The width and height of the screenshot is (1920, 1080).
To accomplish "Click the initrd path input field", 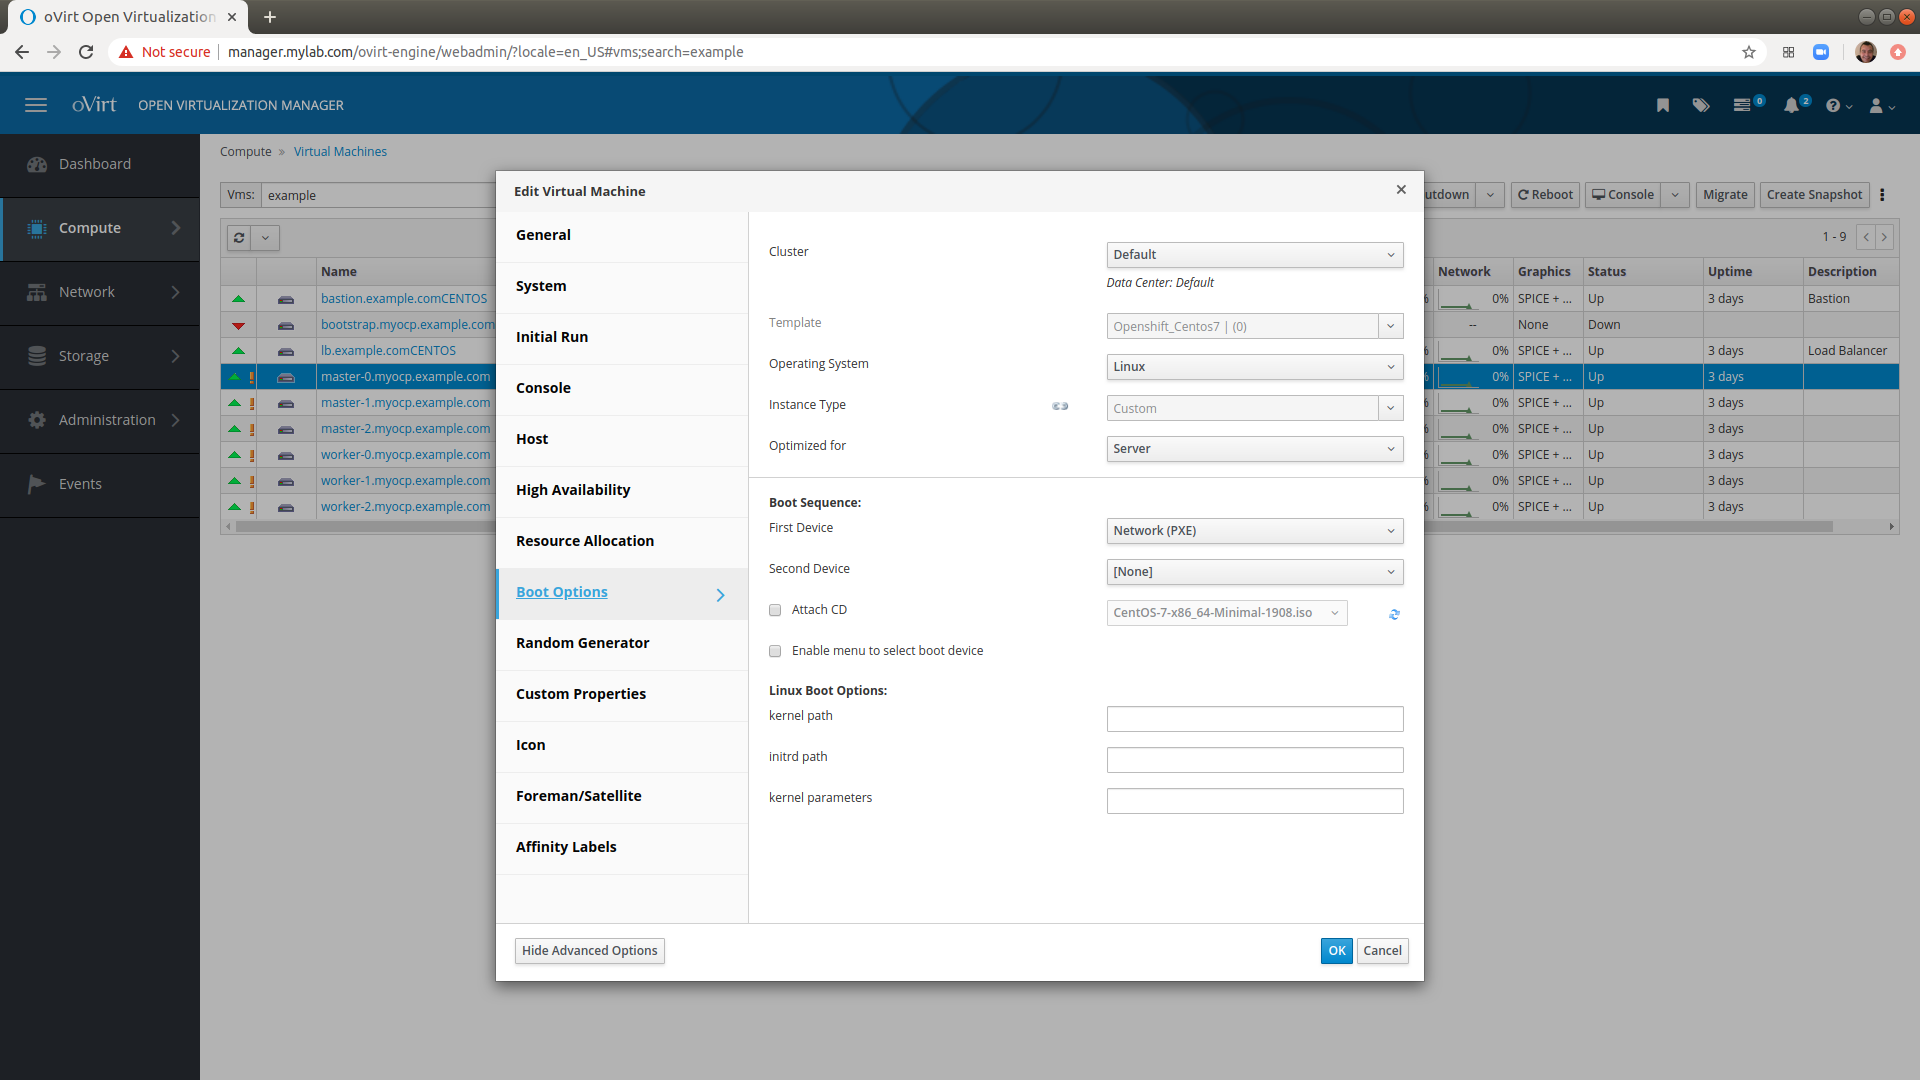I will 1255,760.
